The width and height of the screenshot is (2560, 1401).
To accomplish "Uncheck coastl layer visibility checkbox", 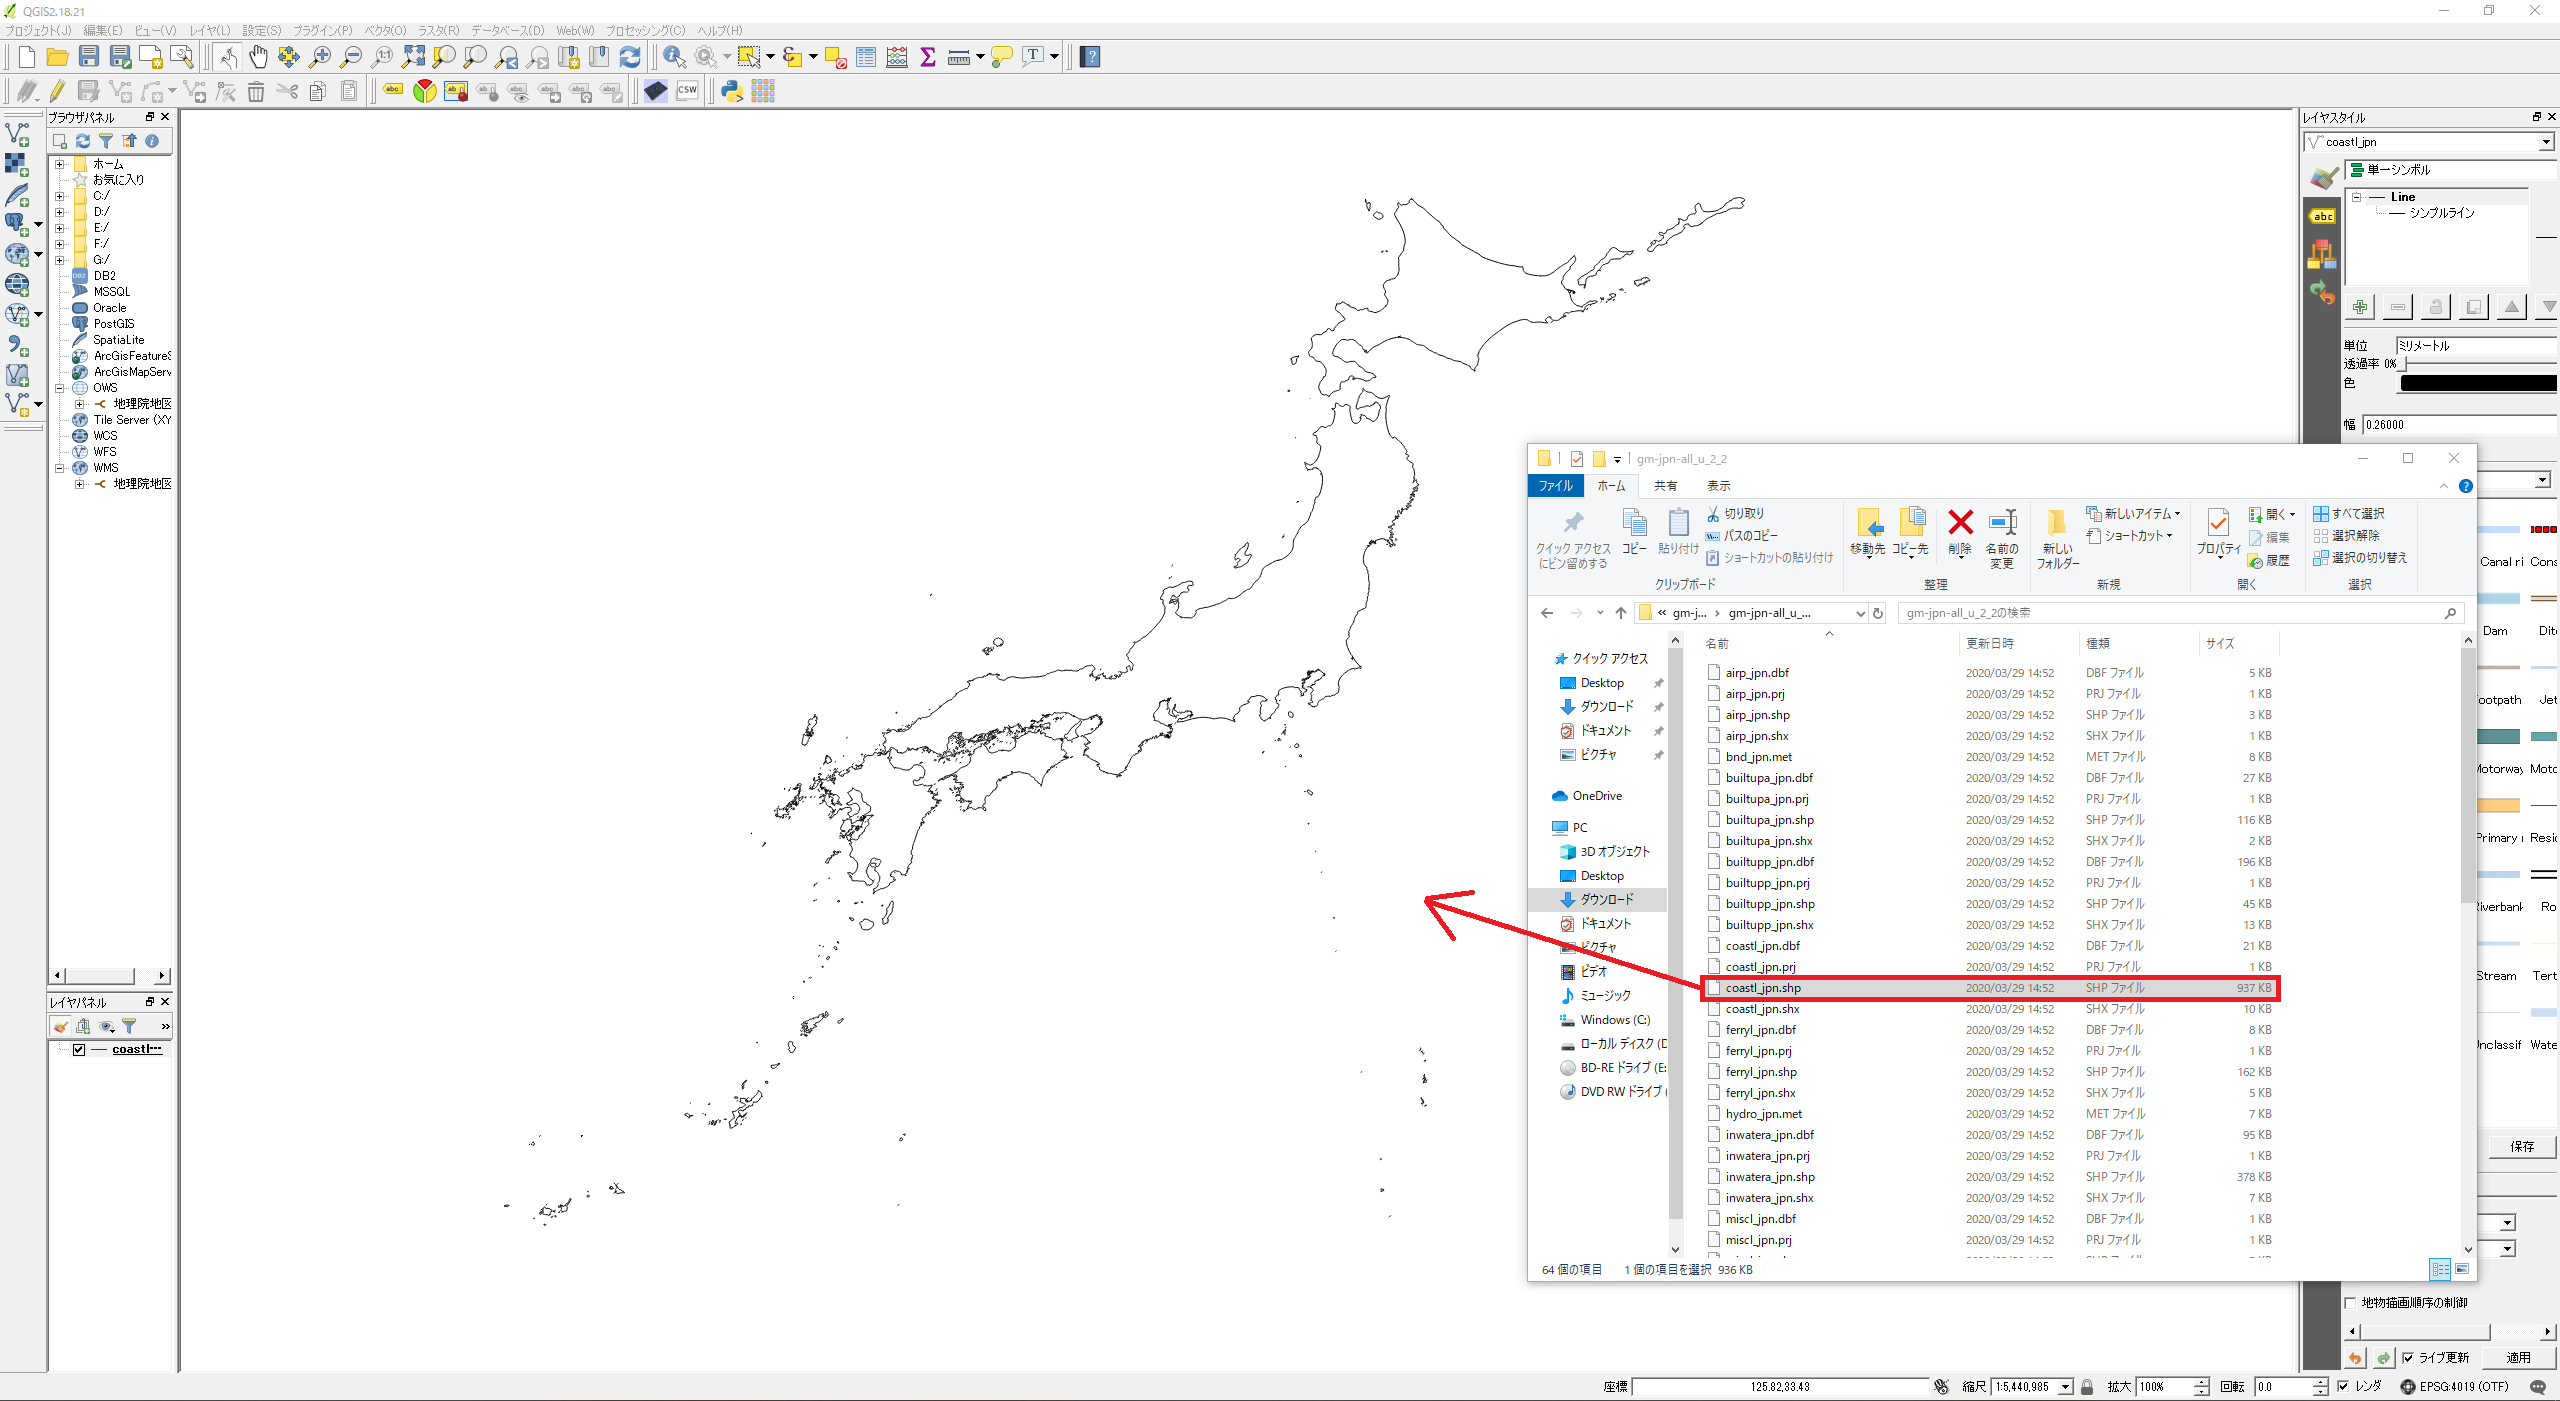I will pos(79,1049).
